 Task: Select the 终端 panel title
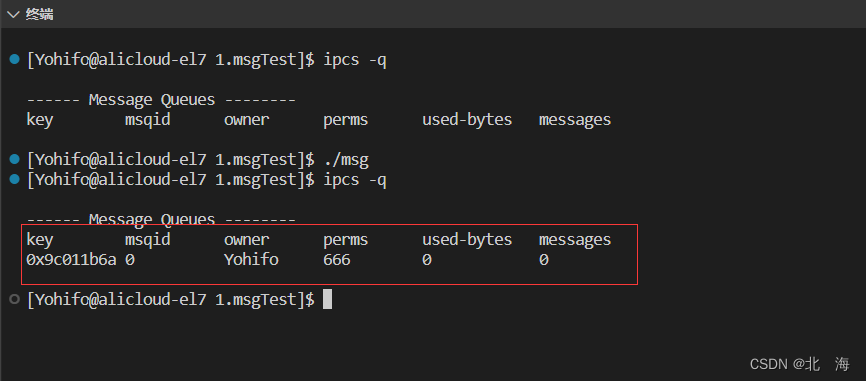[40, 14]
